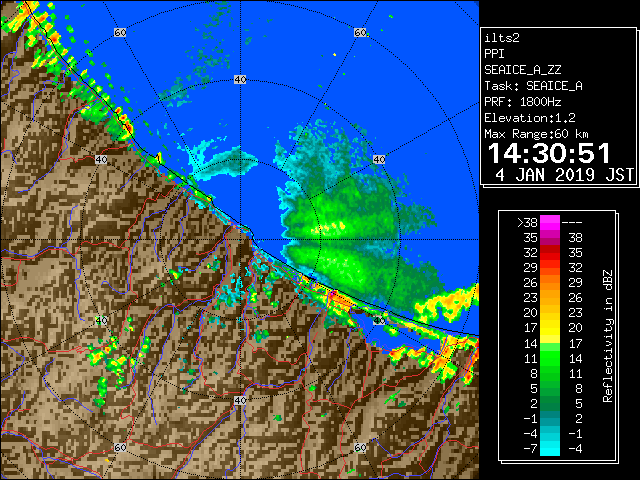Screen dimensions: 640x480
Task: Pick the cyan -7 to -4 legend color
Action: [x=550, y=448]
